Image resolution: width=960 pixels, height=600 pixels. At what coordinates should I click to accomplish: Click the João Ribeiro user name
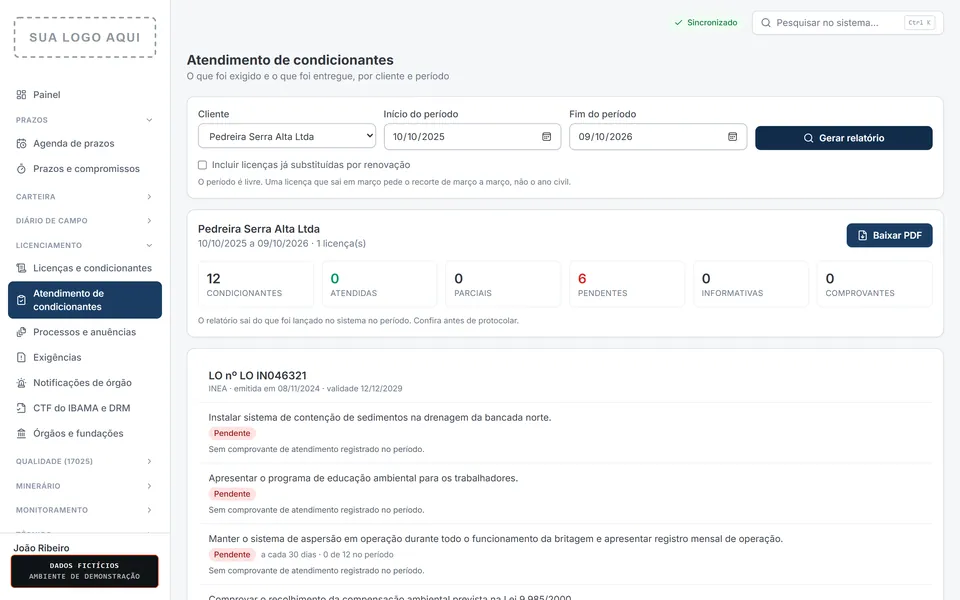coord(42,548)
